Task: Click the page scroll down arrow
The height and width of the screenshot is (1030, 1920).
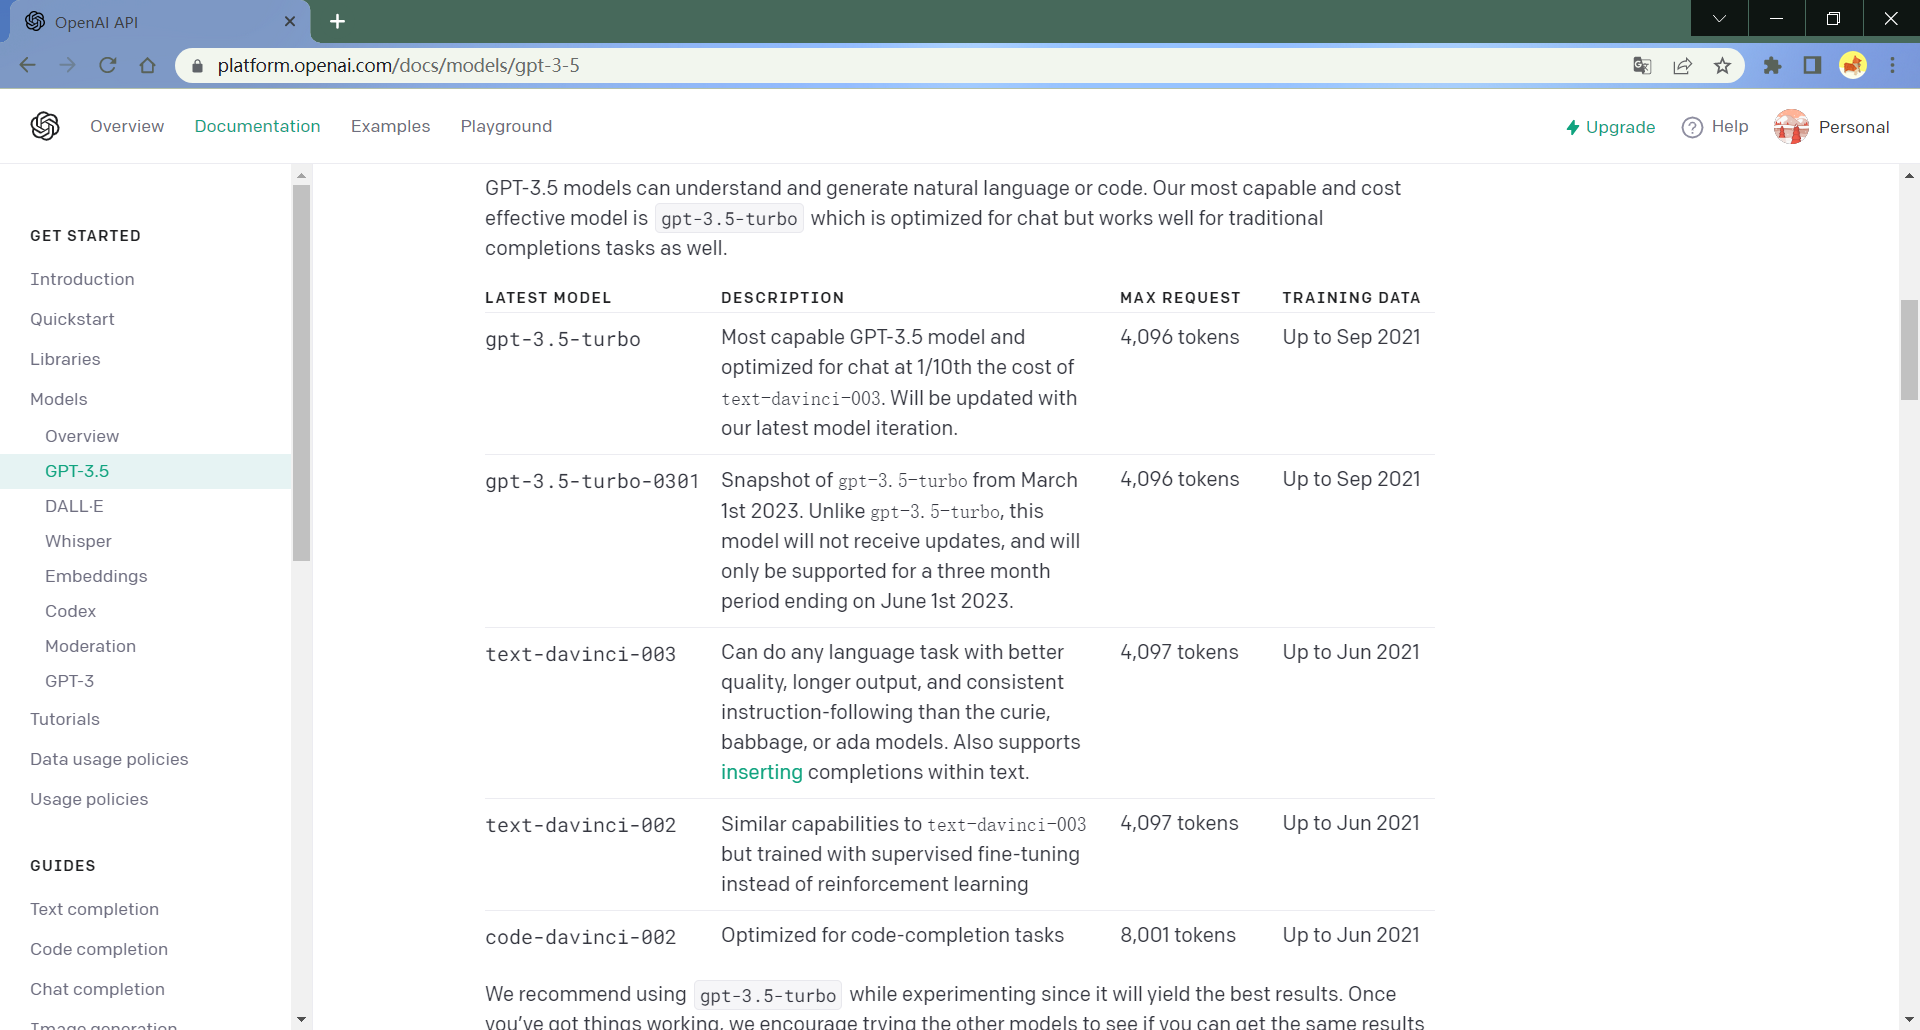Action: [x=1909, y=1019]
